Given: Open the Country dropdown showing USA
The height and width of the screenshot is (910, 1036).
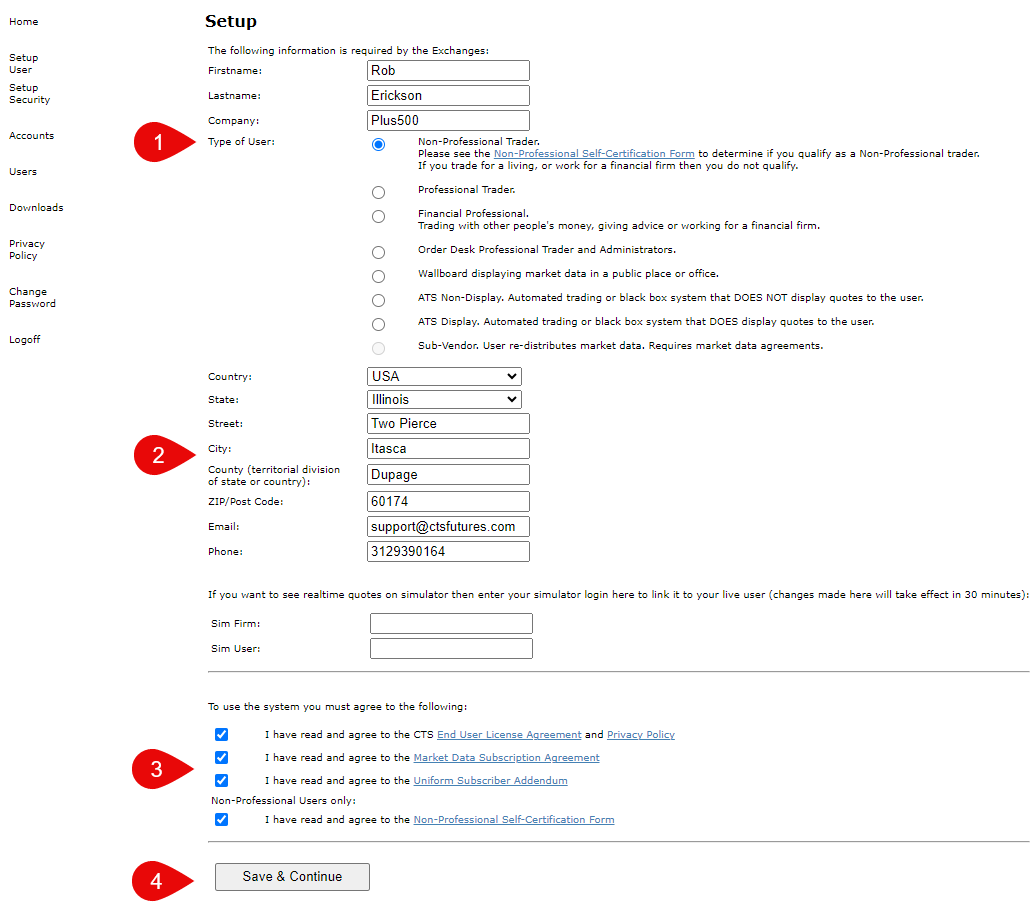Looking at the screenshot, I should [444, 376].
